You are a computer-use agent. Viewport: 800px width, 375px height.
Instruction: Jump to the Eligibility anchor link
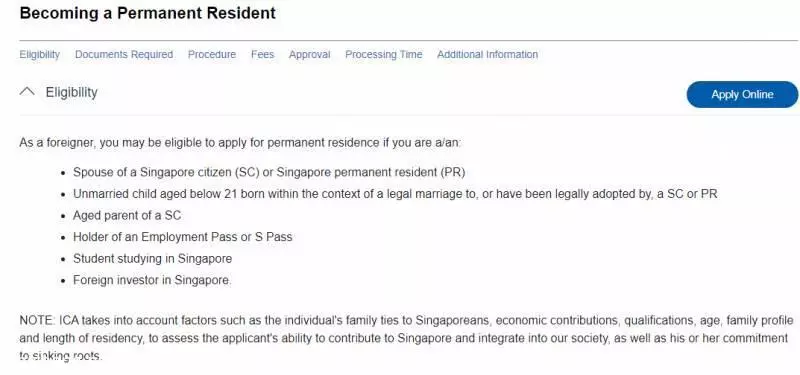click(40, 55)
